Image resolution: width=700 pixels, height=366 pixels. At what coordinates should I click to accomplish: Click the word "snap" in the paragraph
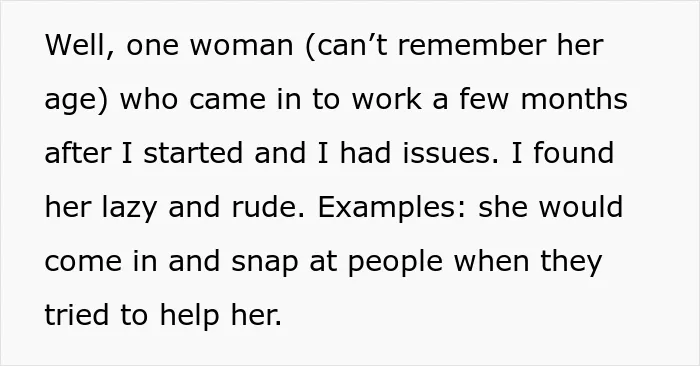point(265,262)
